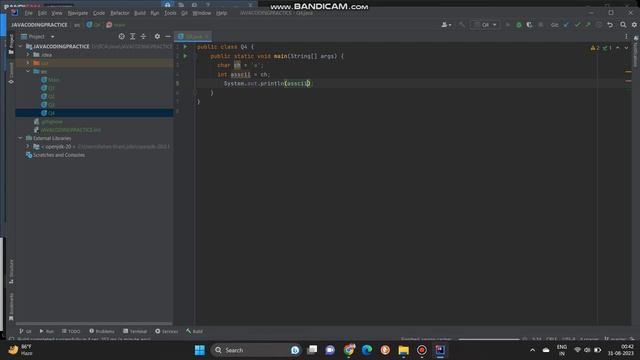
Task: Open the Help menu
Action: (221, 13)
